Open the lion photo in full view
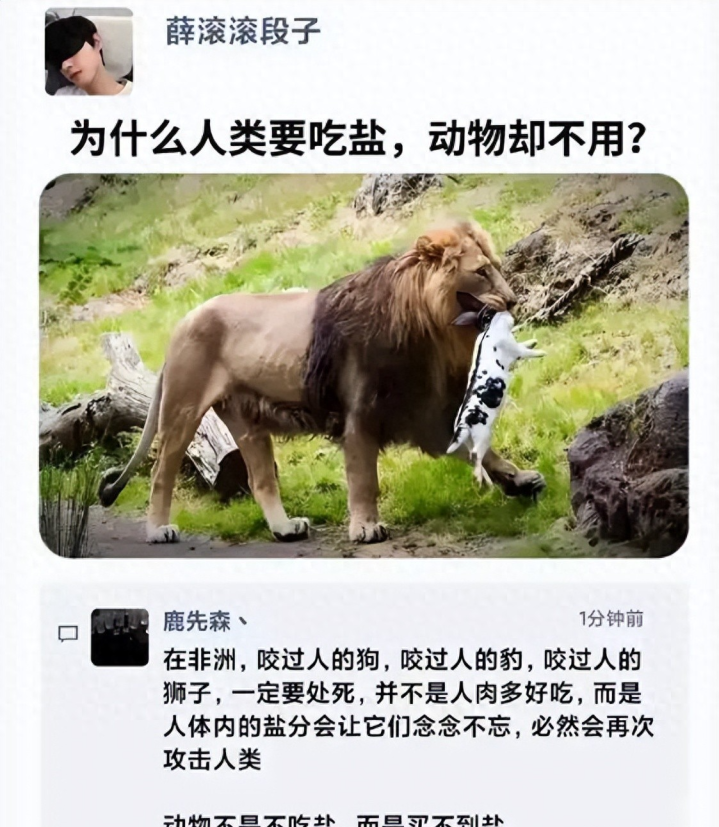 pos(364,365)
